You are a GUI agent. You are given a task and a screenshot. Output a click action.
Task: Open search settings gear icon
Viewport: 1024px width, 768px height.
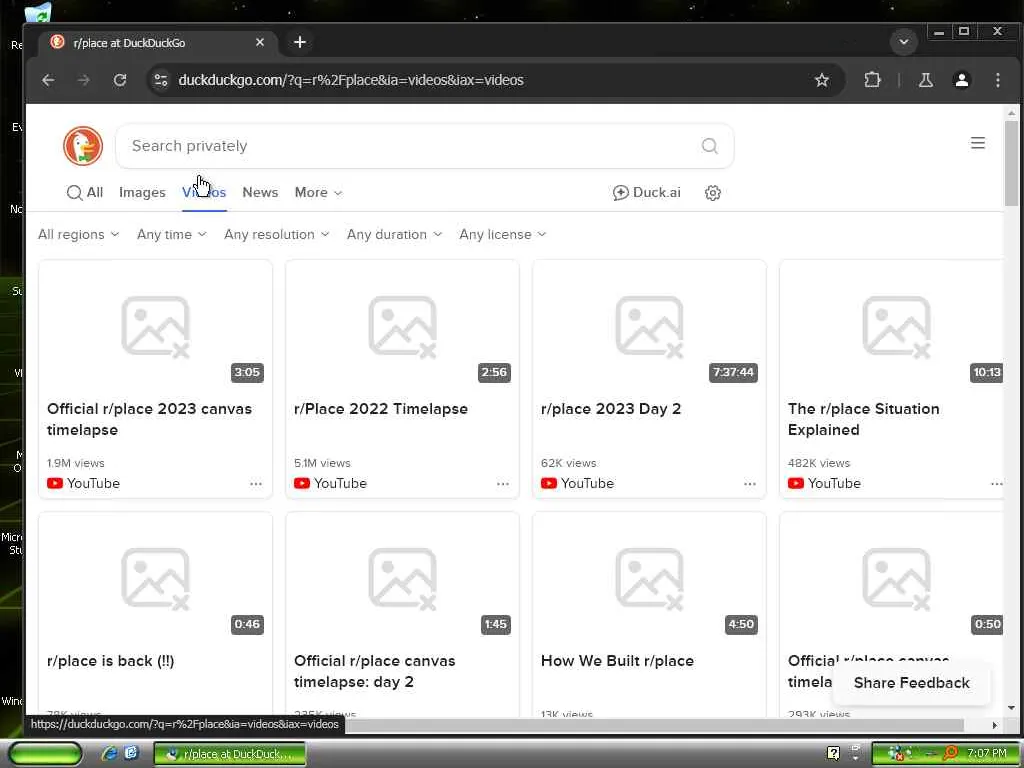[x=712, y=193]
